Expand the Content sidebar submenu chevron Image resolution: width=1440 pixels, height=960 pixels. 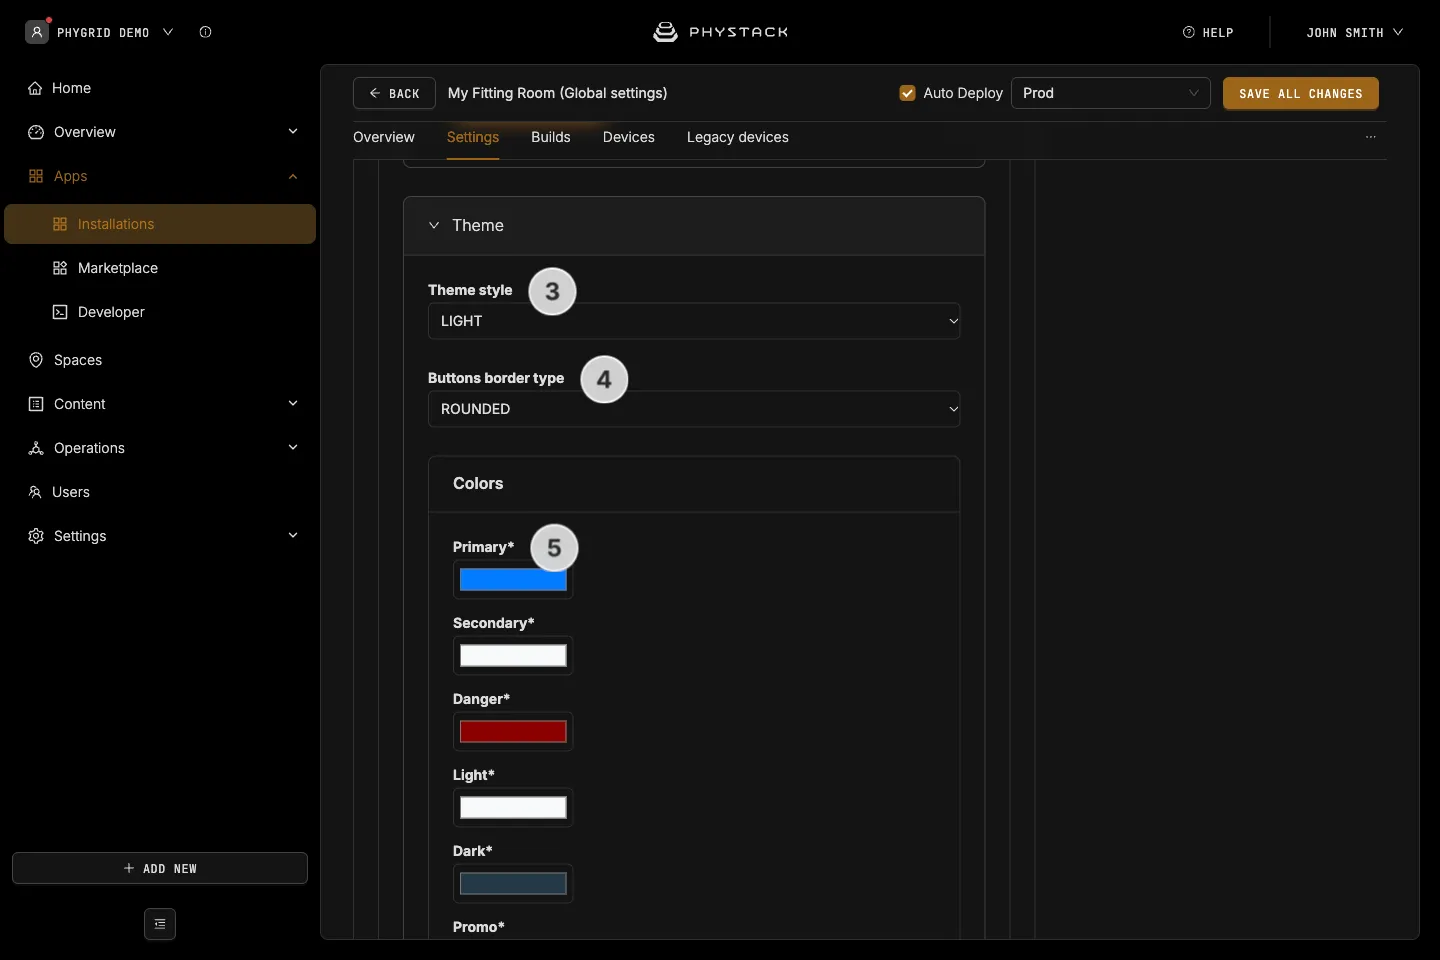(x=293, y=403)
